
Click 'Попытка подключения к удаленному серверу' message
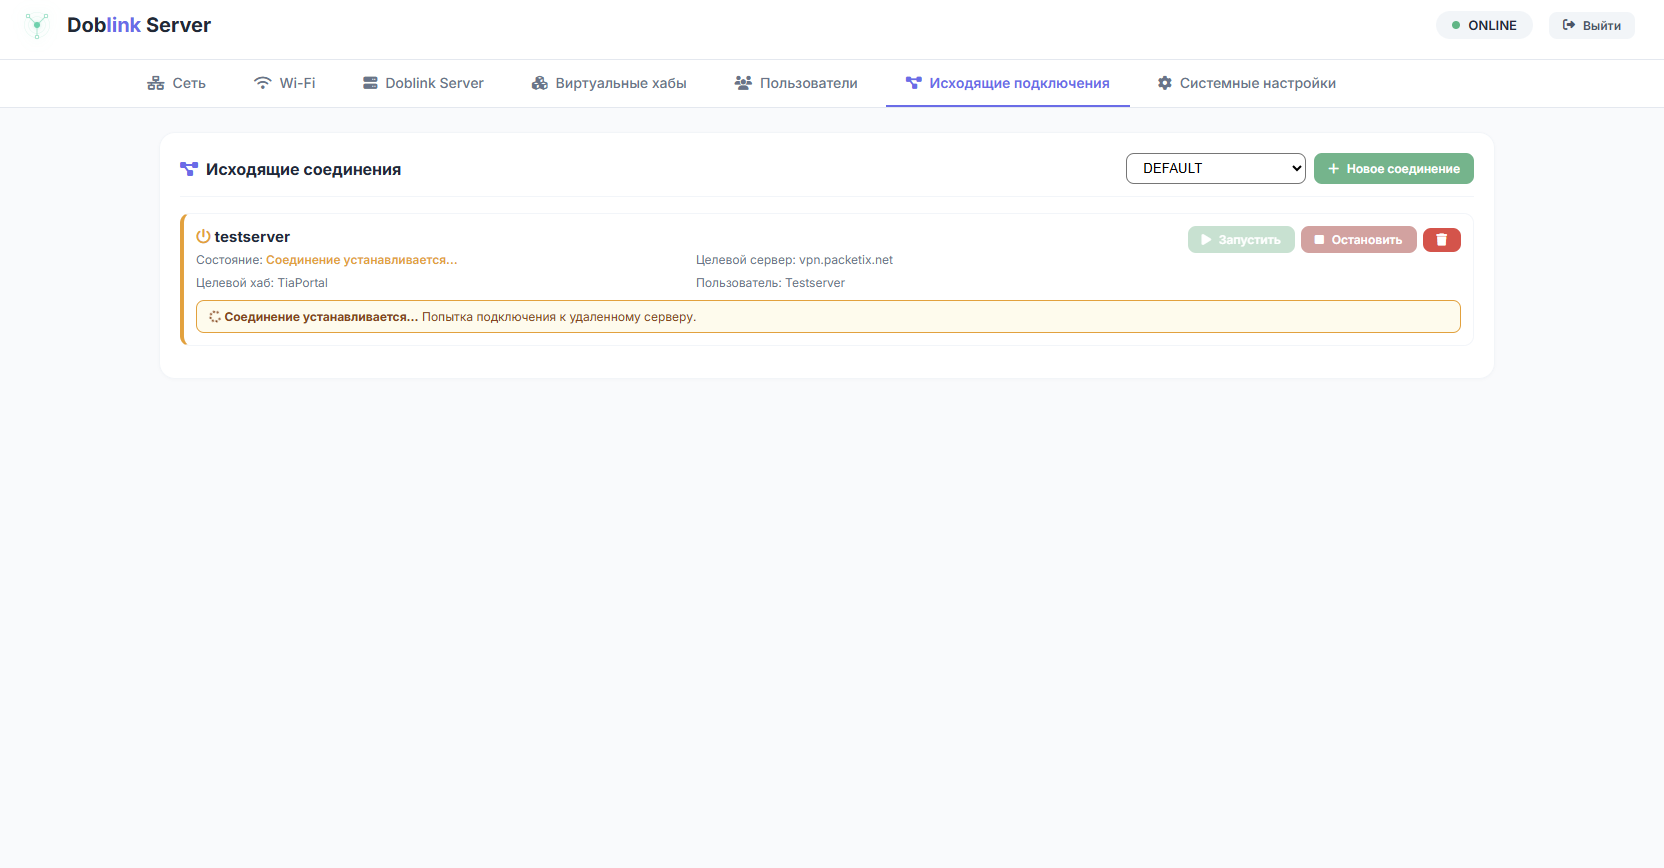pos(559,317)
